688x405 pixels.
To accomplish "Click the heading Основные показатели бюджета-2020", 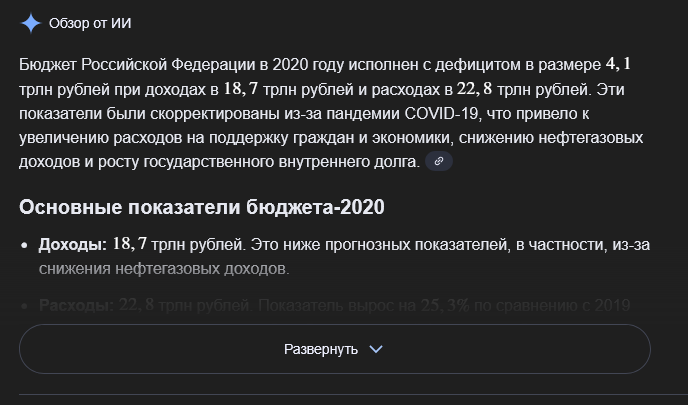I will [x=201, y=207].
